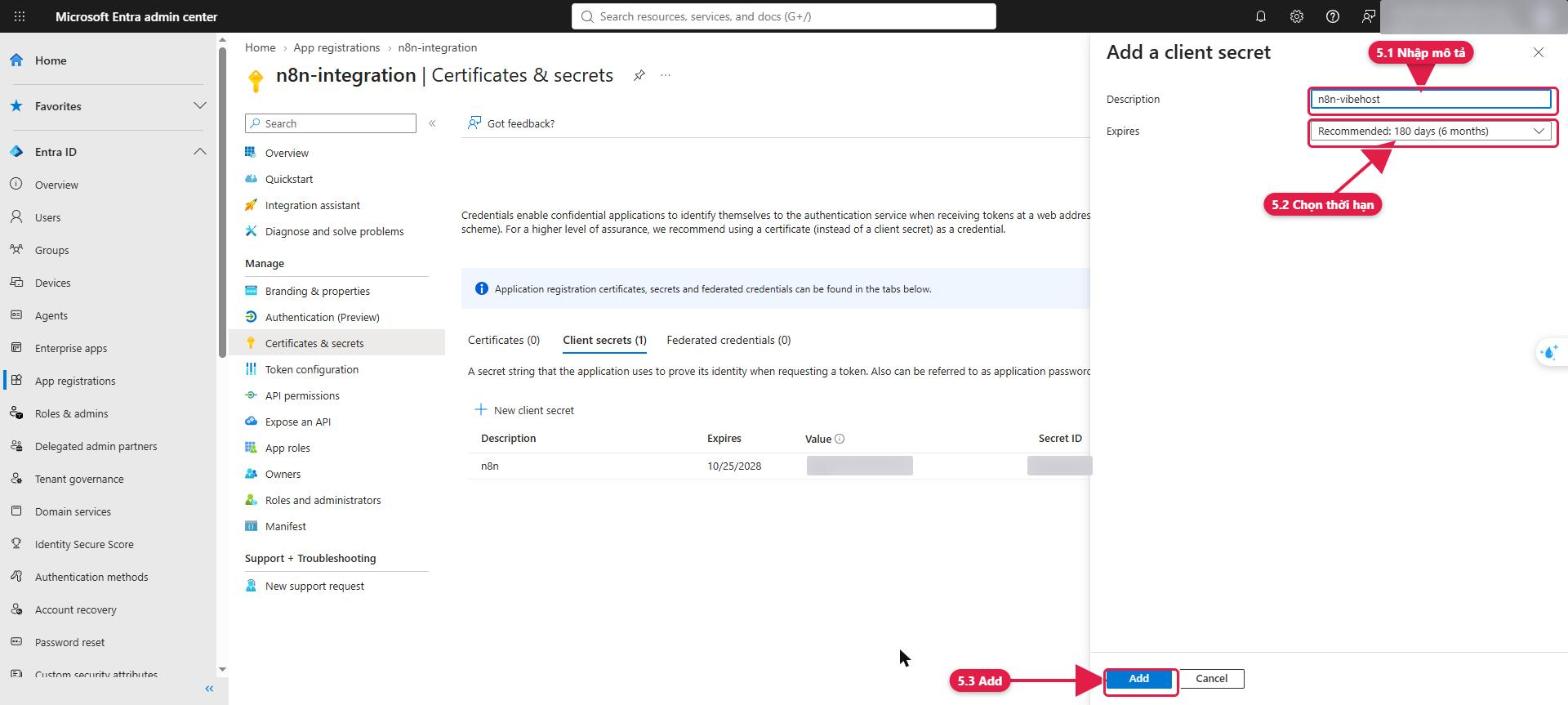This screenshot has width=1568, height=705.
Task: Expand the Favorites section chevron
Action: [200, 106]
